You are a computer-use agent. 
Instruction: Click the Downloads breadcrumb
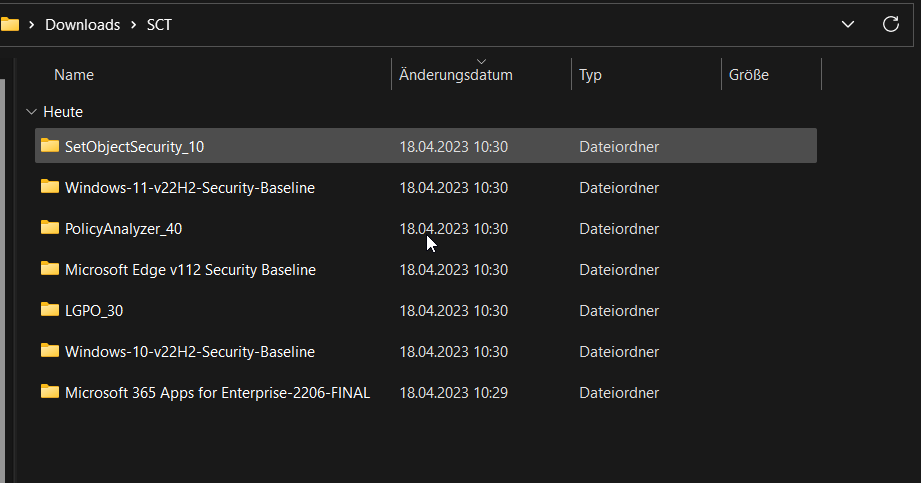[82, 25]
